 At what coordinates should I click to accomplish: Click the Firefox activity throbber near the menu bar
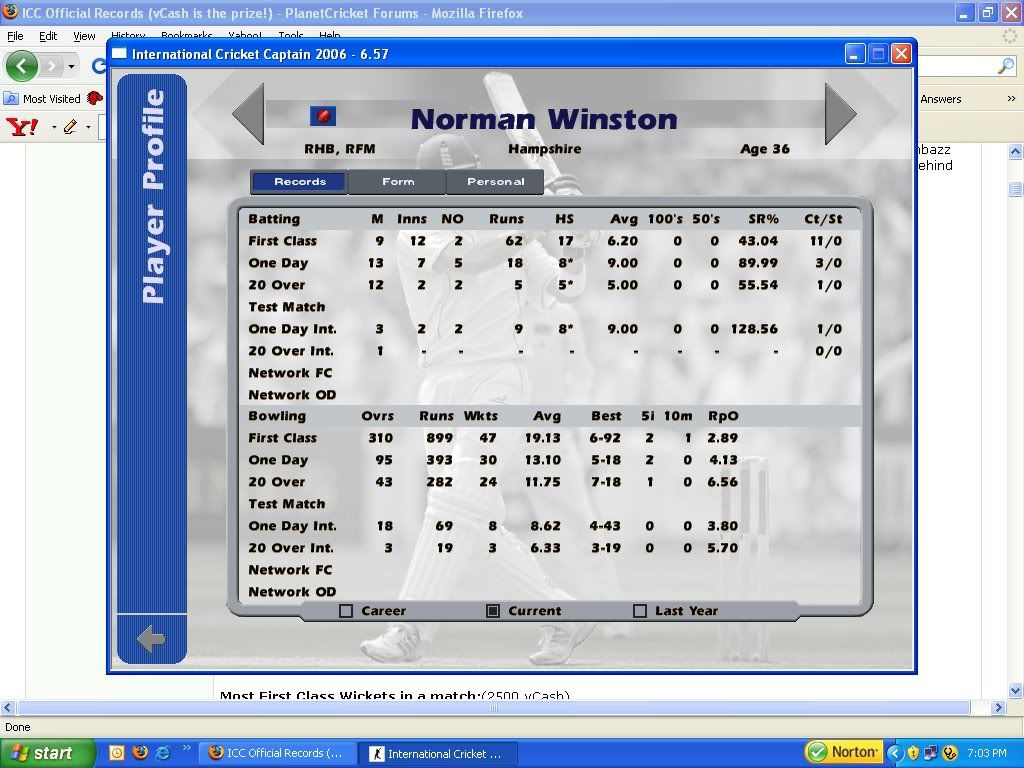(x=1010, y=36)
